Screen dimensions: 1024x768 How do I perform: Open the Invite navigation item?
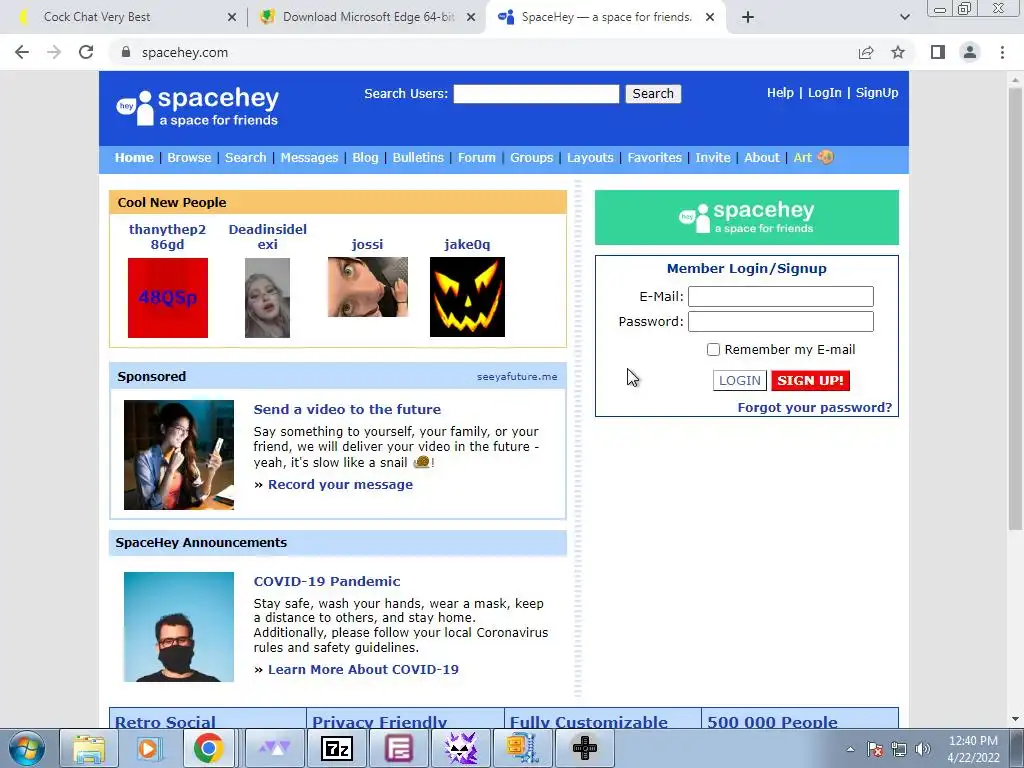[712, 157]
